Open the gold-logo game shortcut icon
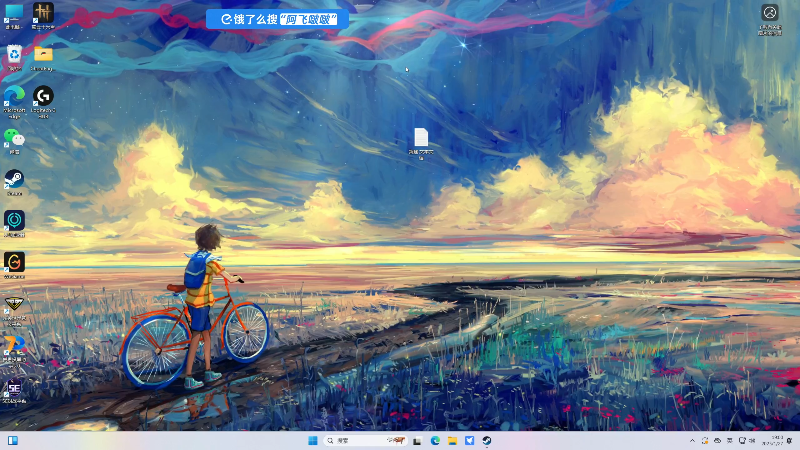 [x=43, y=16]
